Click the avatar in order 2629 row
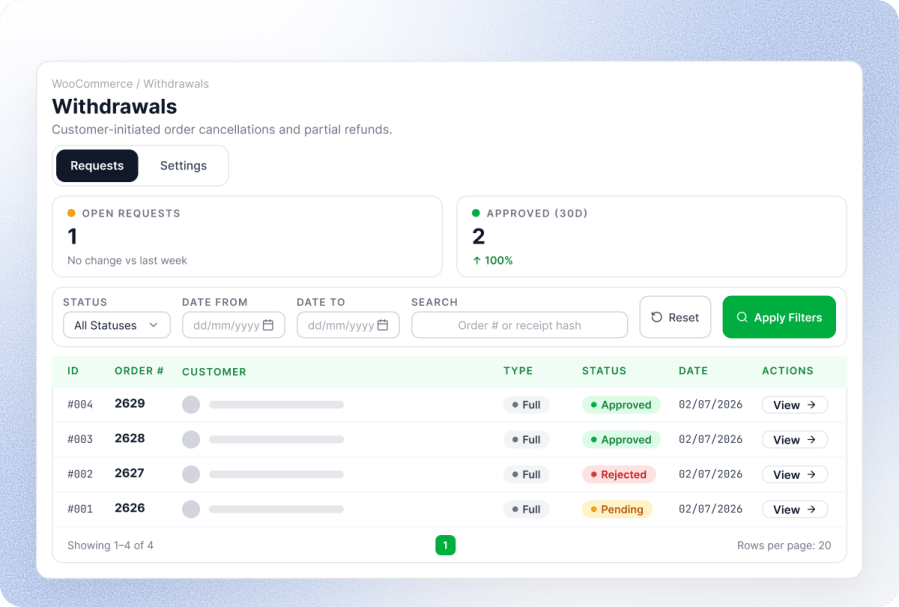Image resolution: width=899 pixels, height=607 pixels. 191,405
